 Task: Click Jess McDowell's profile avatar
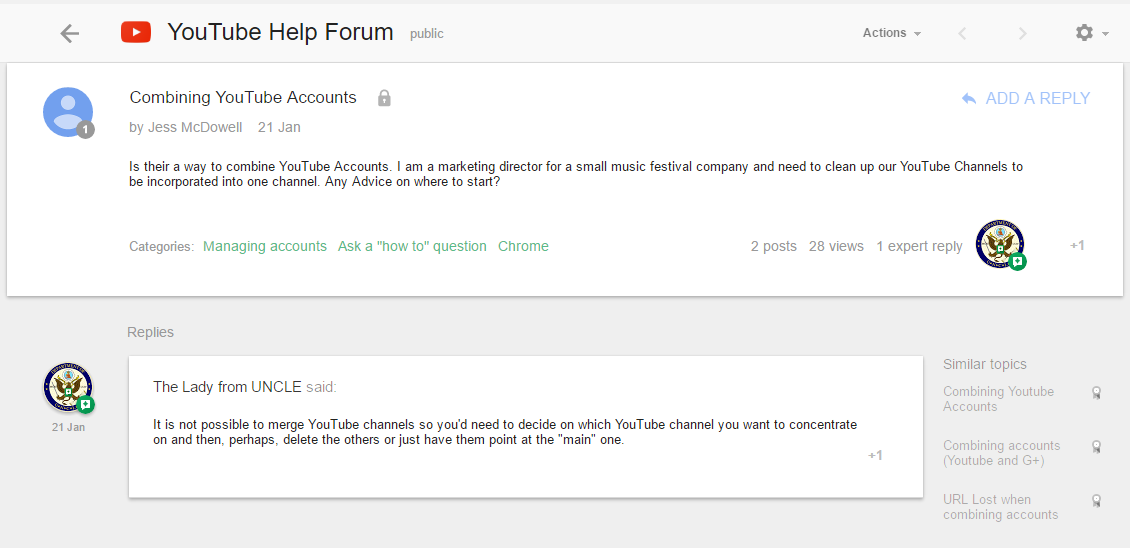[68, 112]
